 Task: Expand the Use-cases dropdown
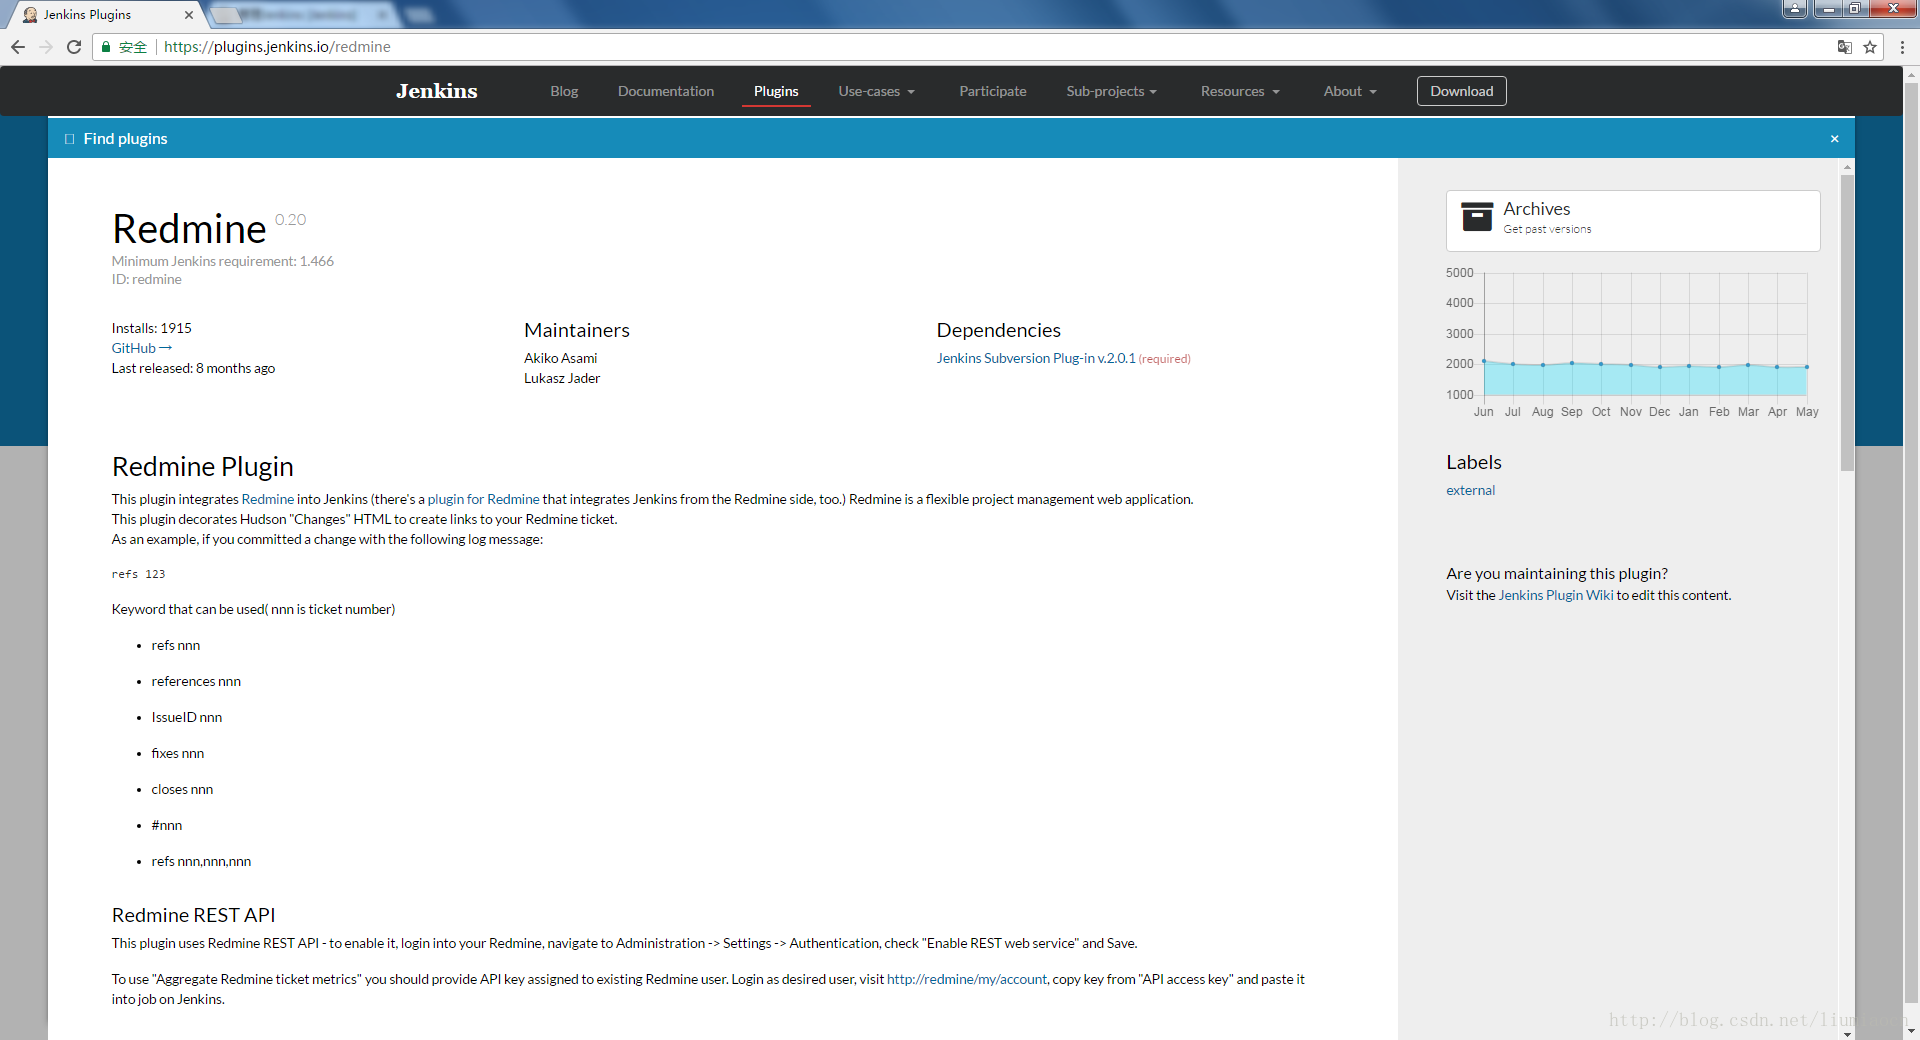[876, 91]
